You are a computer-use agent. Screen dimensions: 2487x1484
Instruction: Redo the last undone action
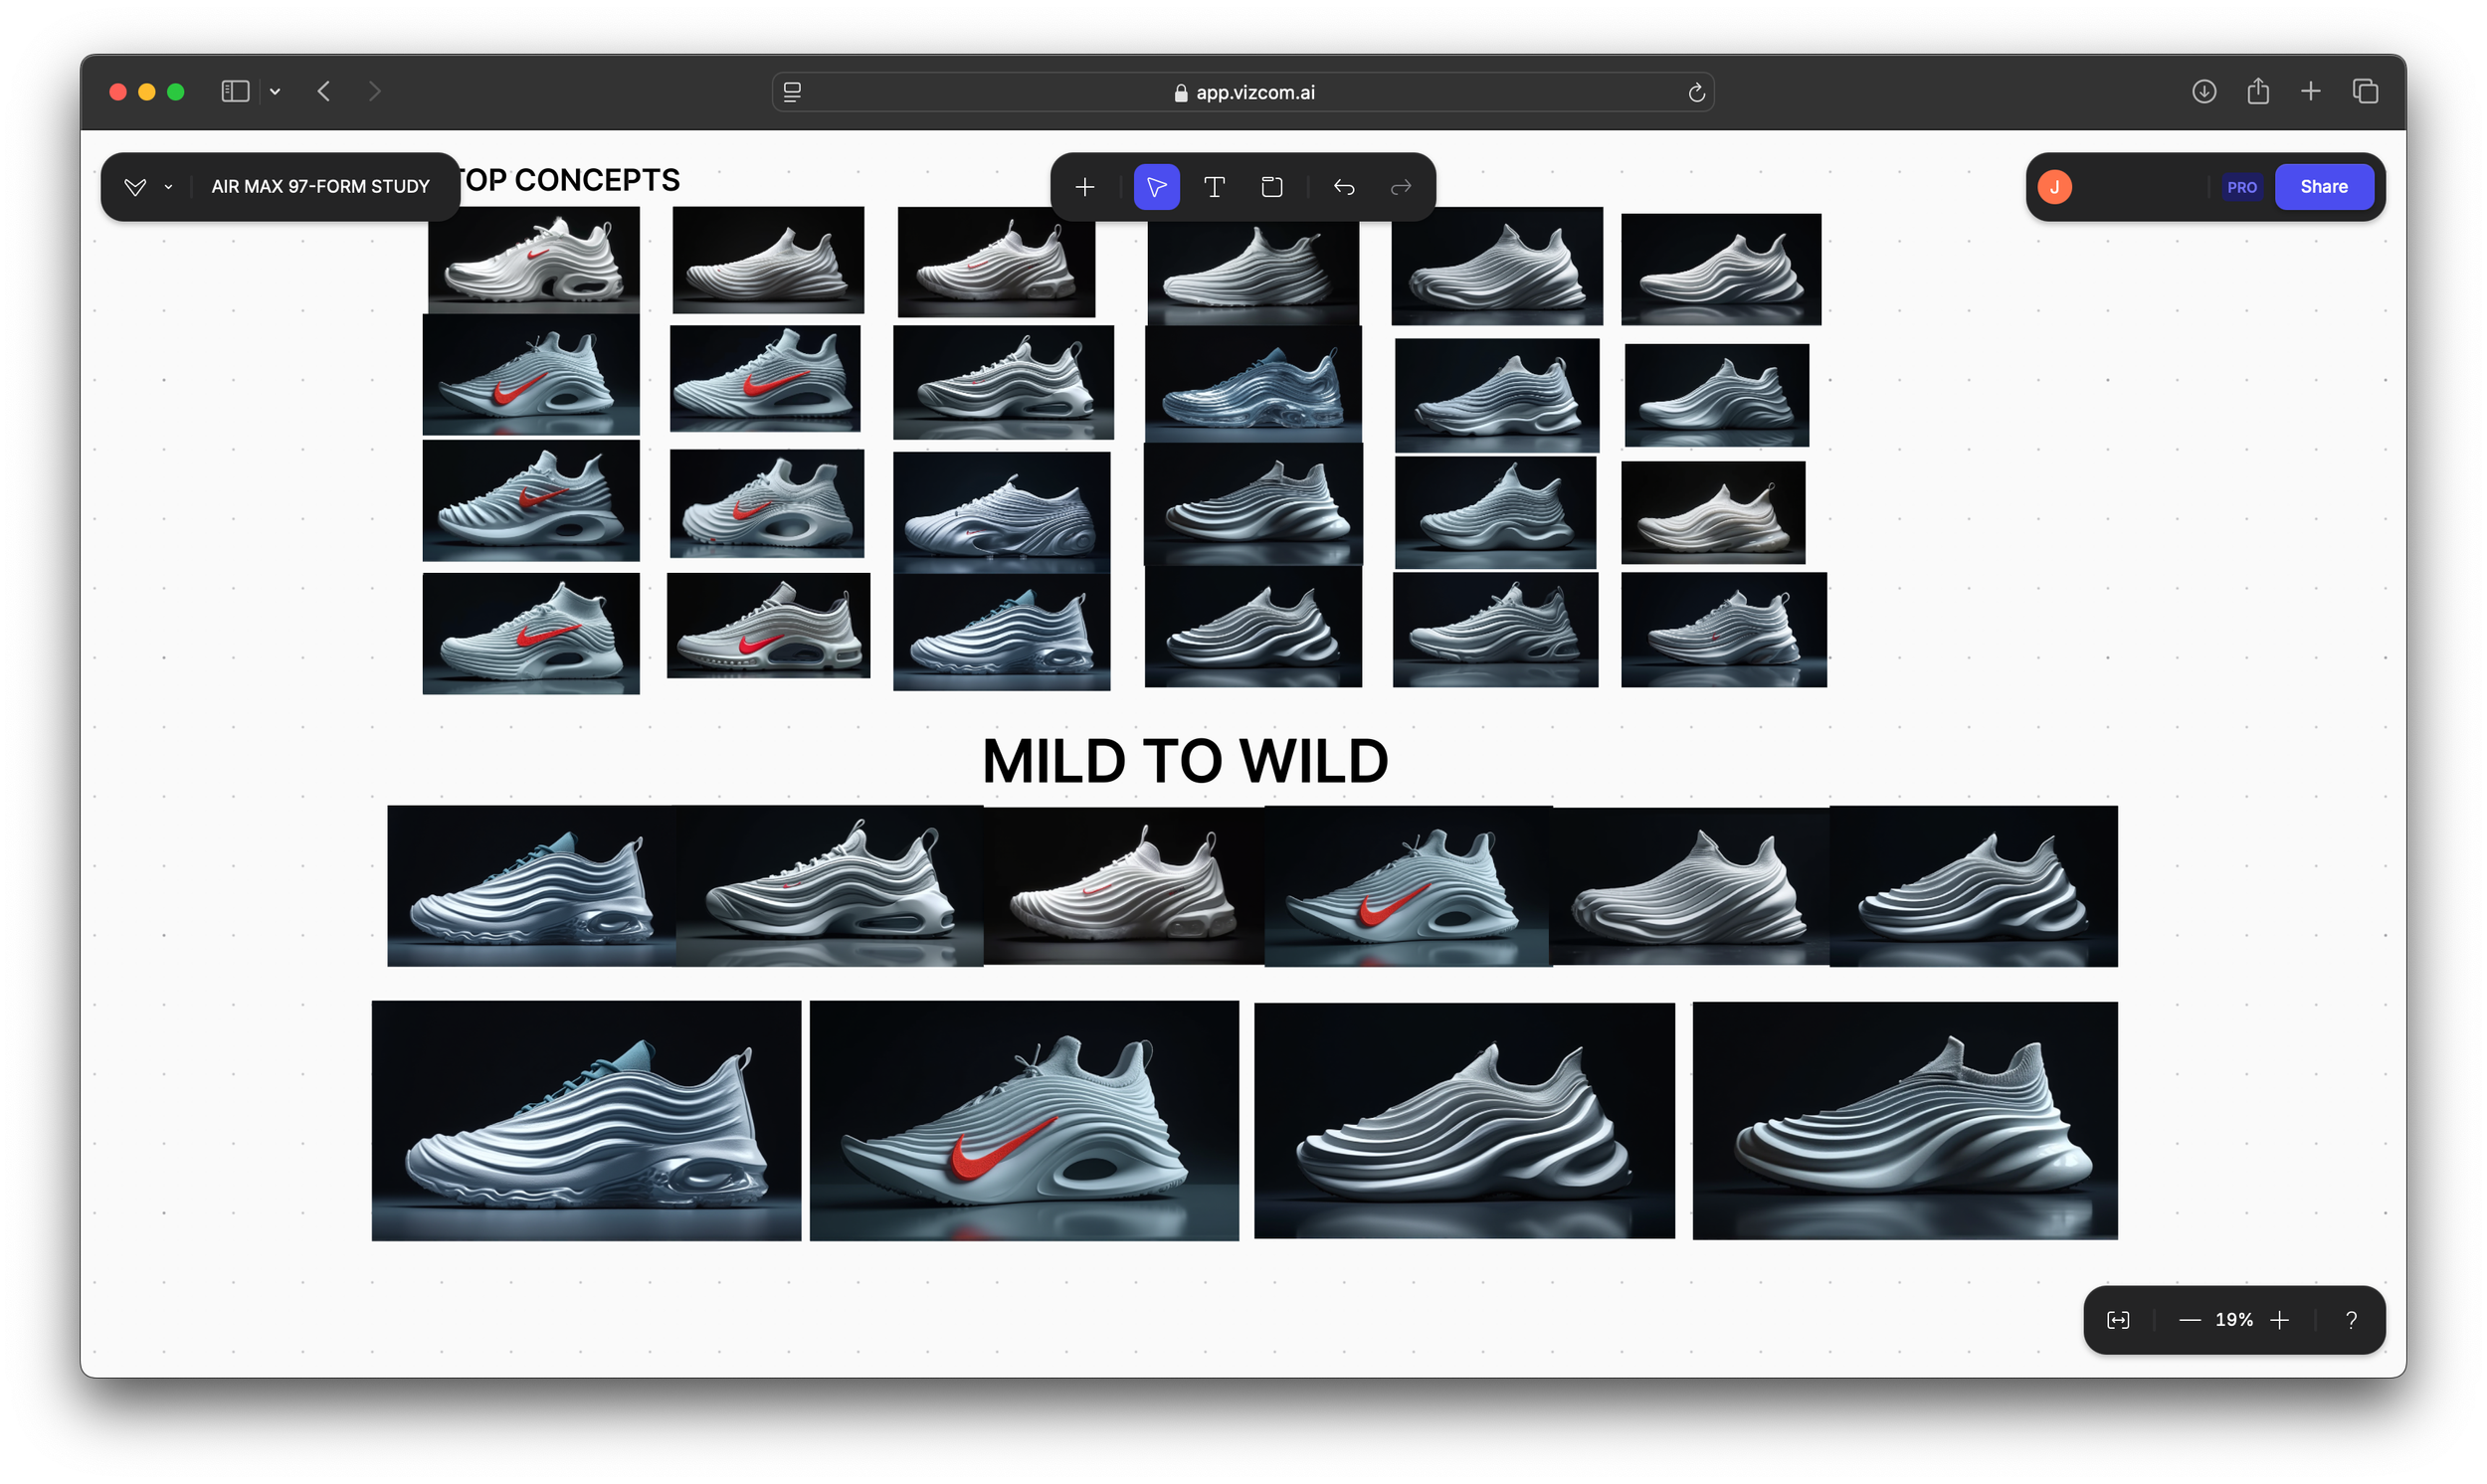[x=1401, y=187]
